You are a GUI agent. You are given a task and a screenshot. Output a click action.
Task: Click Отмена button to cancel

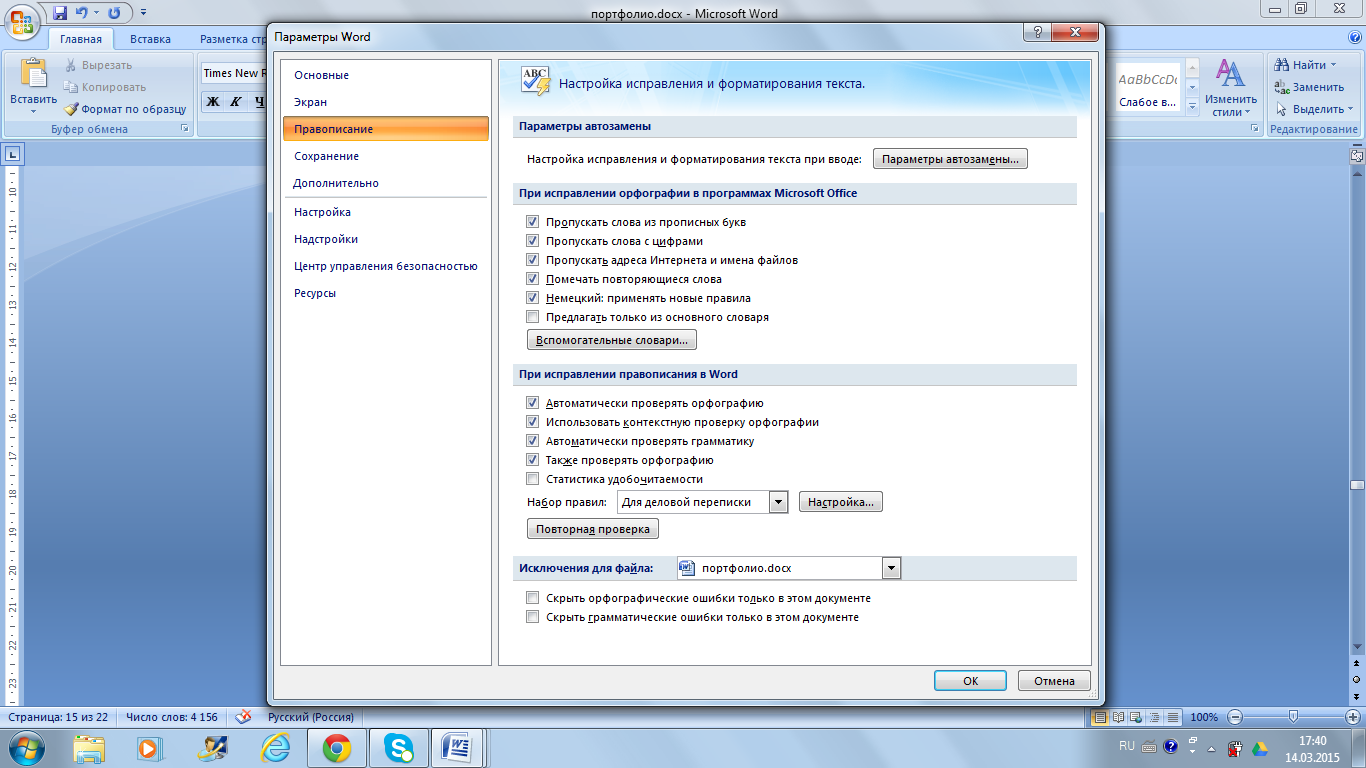[1054, 681]
